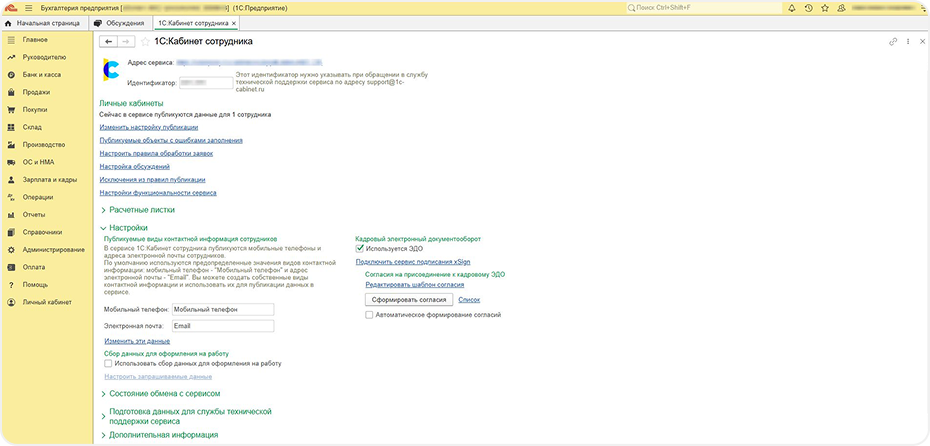Go forward with the right arrow button
The width and height of the screenshot is (930, 446).
pos(125,42)
